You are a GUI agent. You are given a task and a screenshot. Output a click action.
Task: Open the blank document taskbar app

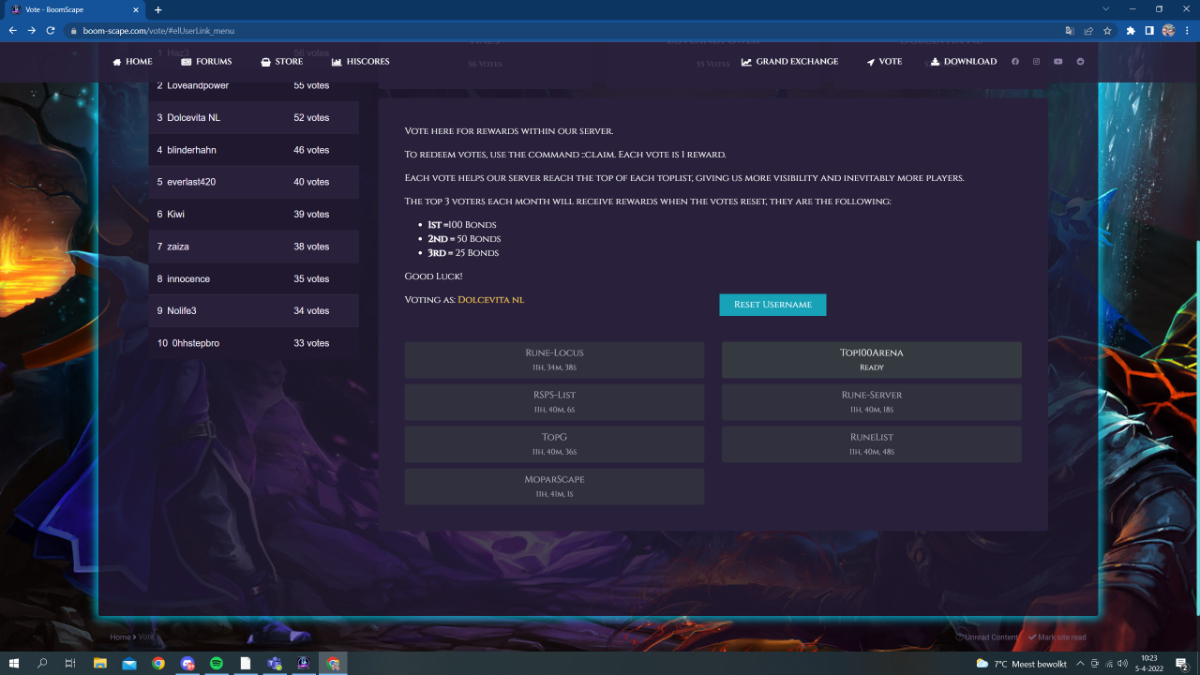245,663
